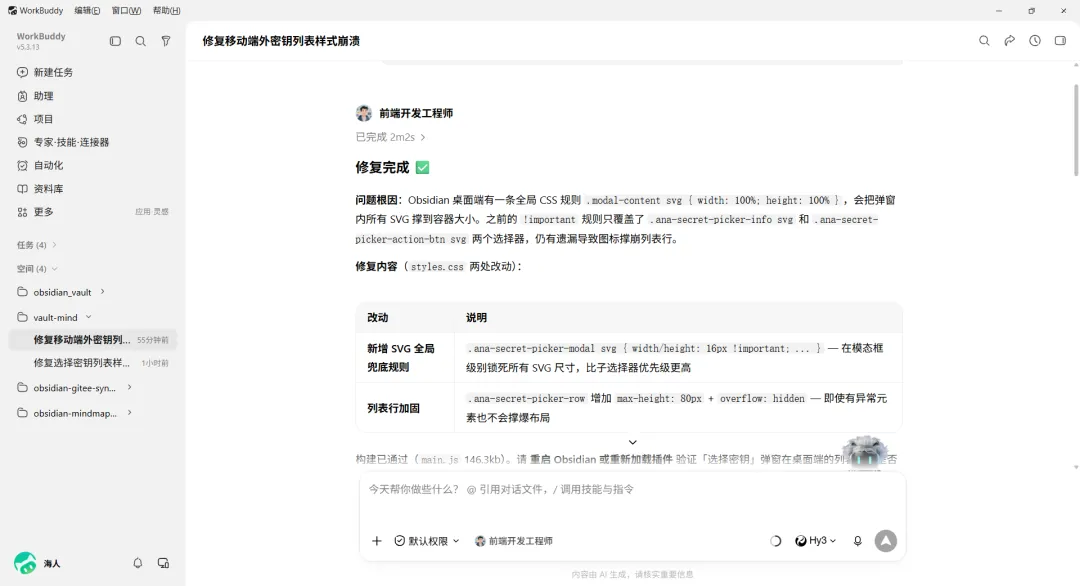
Task: Open the 编辑(E) menu
Action: tap(87, 10)
